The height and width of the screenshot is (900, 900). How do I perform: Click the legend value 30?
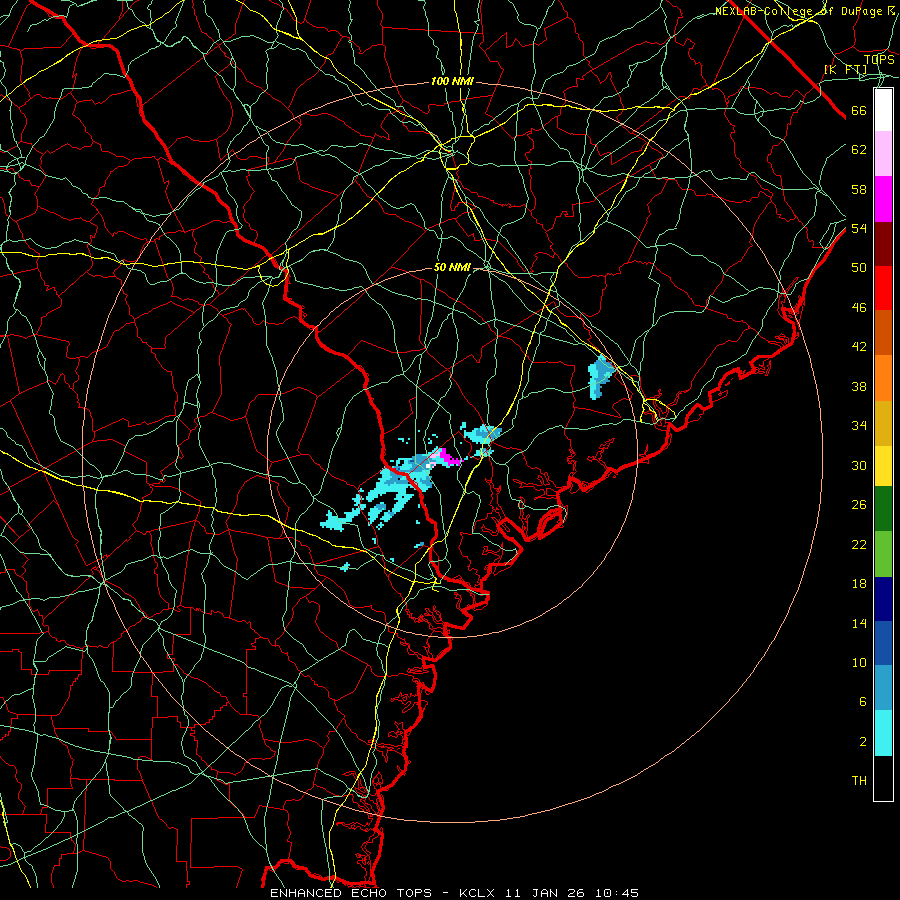[859, 465]
